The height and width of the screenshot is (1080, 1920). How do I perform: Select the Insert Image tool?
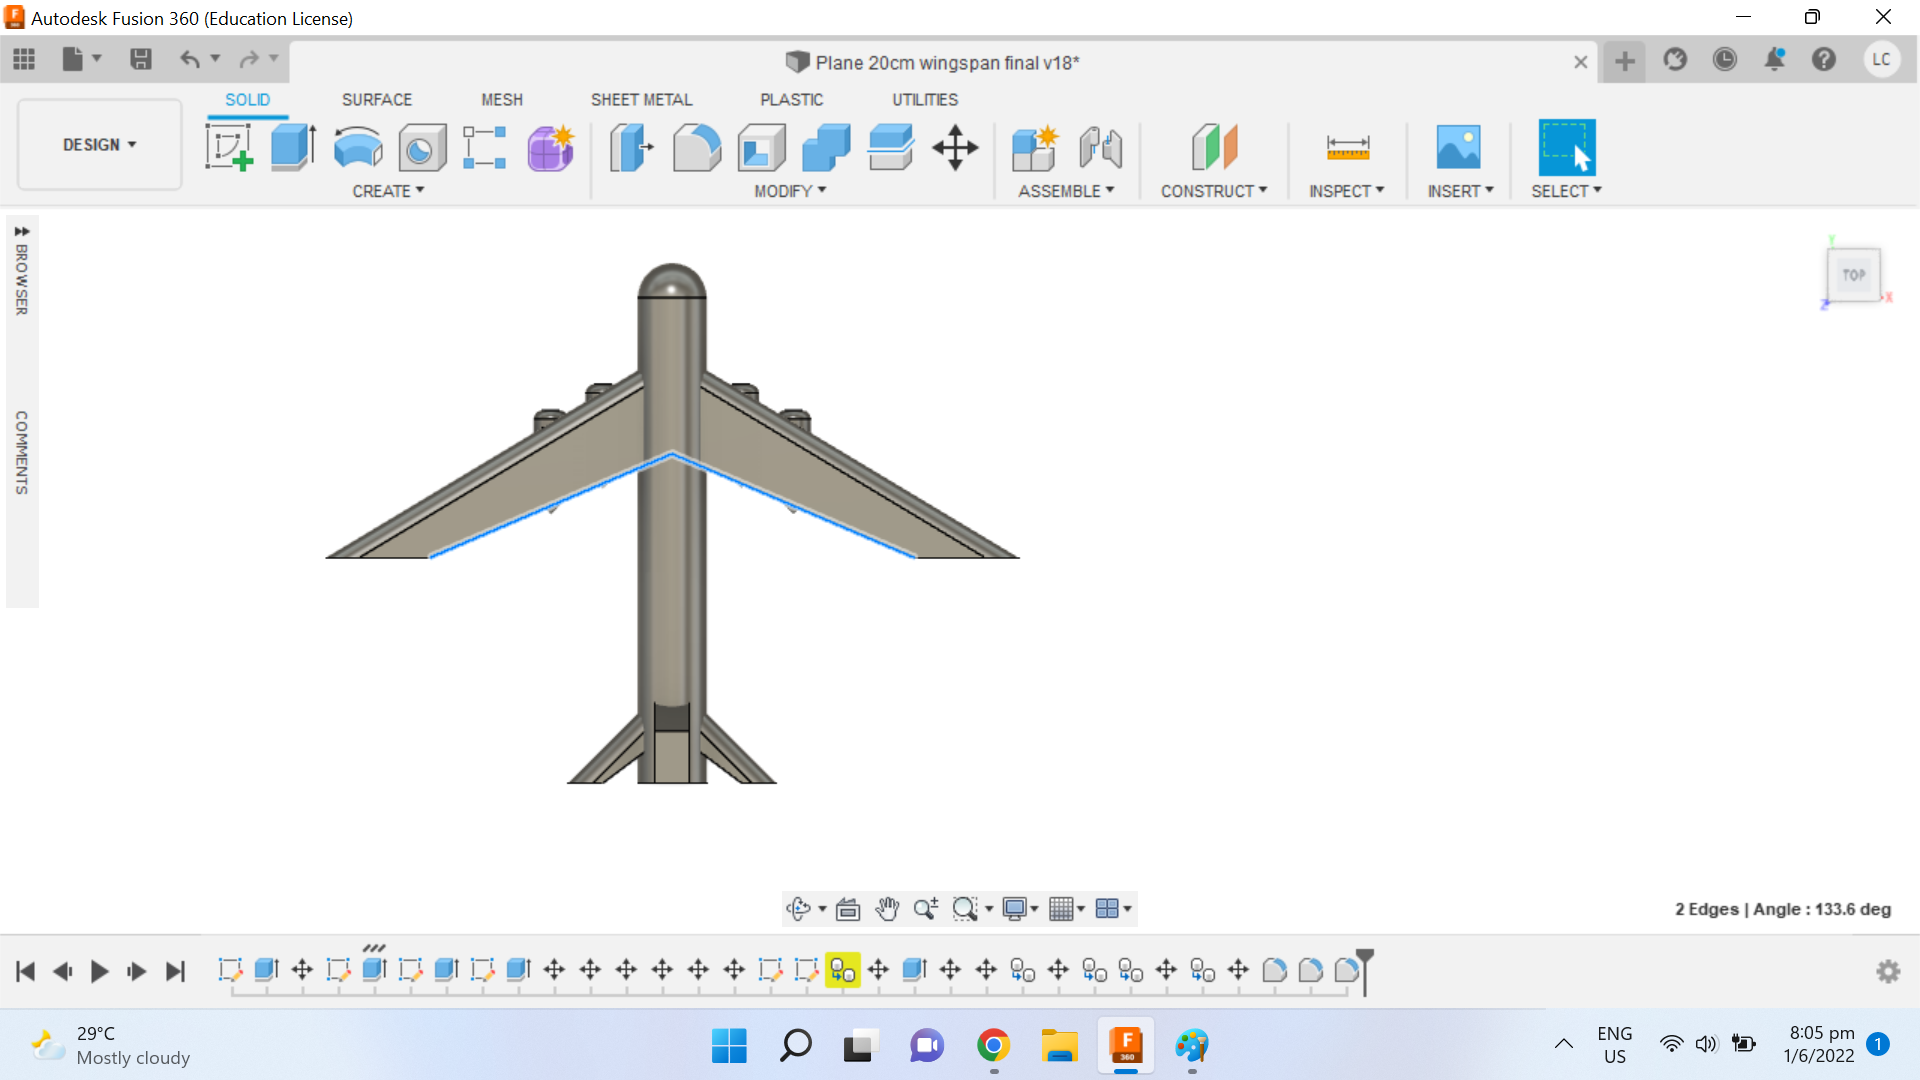1460,148
